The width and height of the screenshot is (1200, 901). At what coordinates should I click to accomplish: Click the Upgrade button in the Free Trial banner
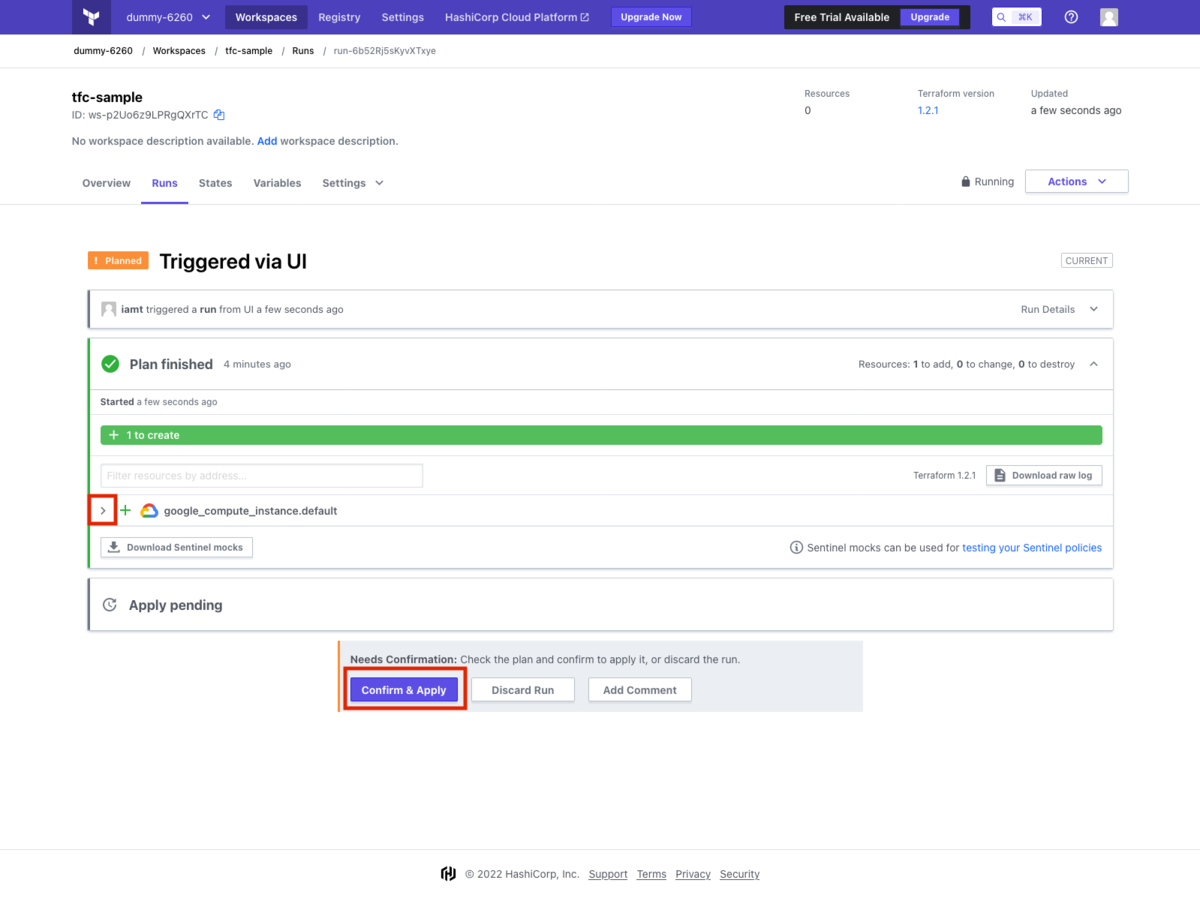pyautogui.click(x=930, y=17)
